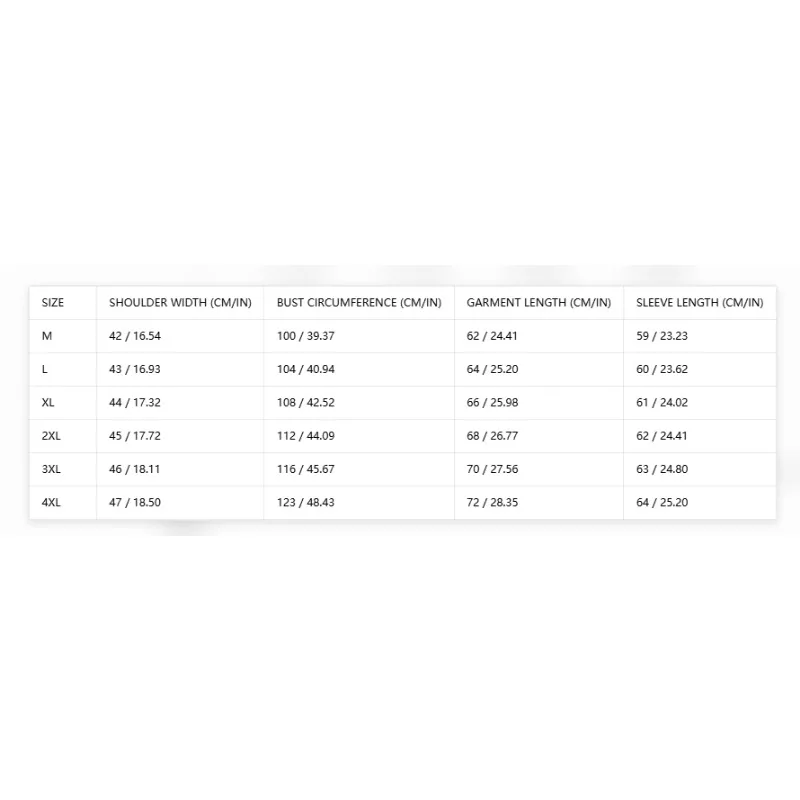Select bust cell 123 / 48.43
Screen dimensions: 800x800
pos(306,503)
